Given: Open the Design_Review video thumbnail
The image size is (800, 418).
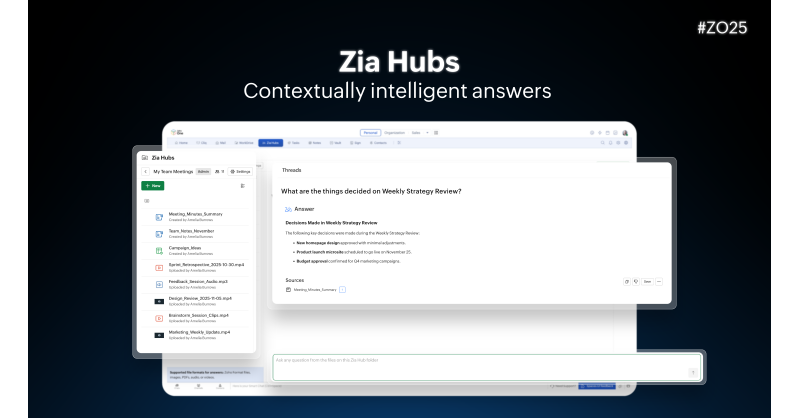Looking at the screenshot, I should click(x=159, y=301).
